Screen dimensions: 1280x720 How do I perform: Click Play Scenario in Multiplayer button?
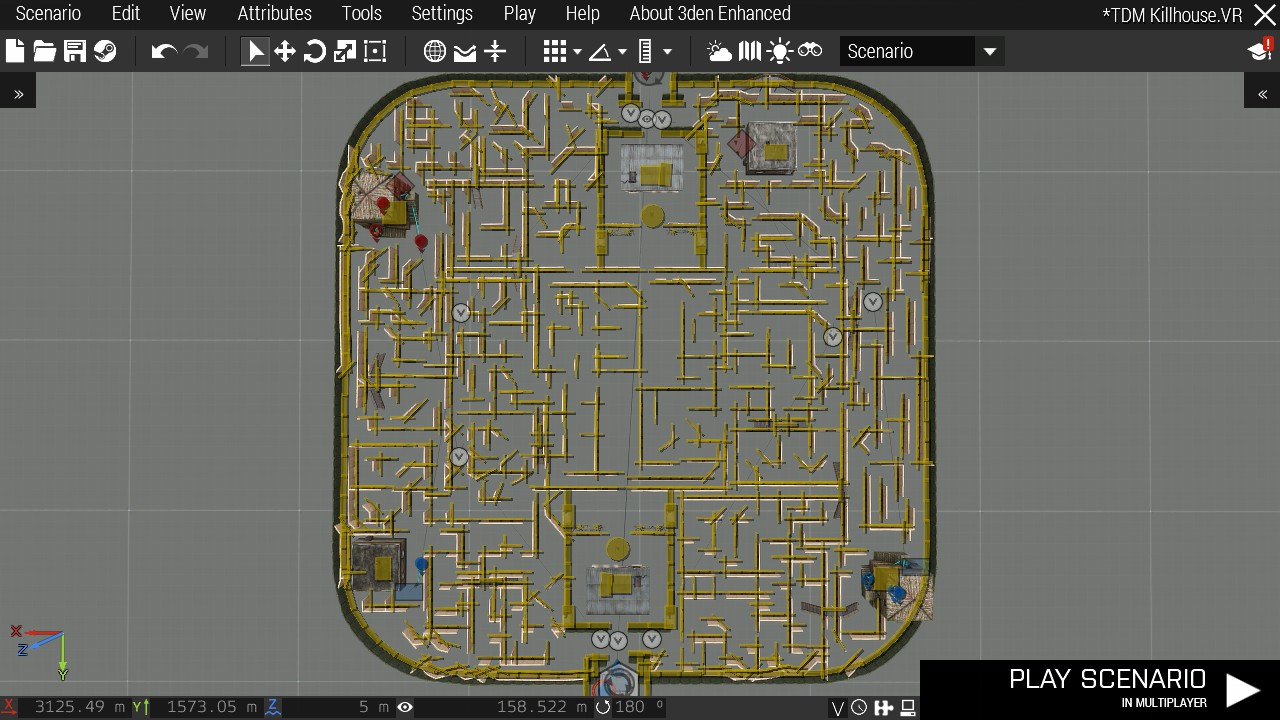point(1100,689)
